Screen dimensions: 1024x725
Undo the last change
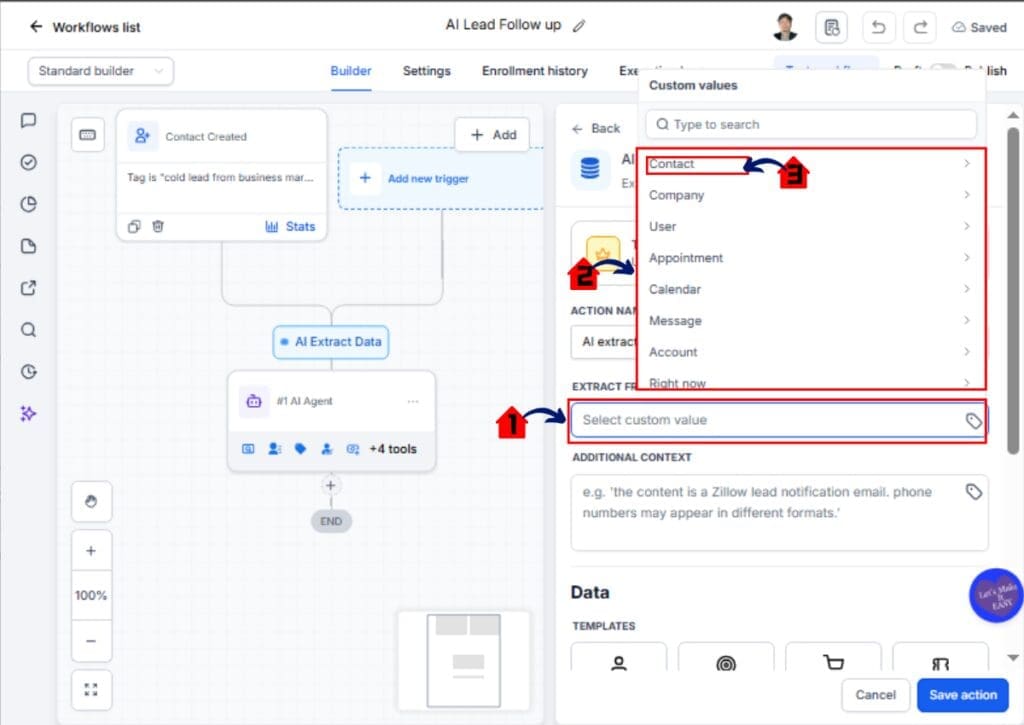click(x=878, y=27)
